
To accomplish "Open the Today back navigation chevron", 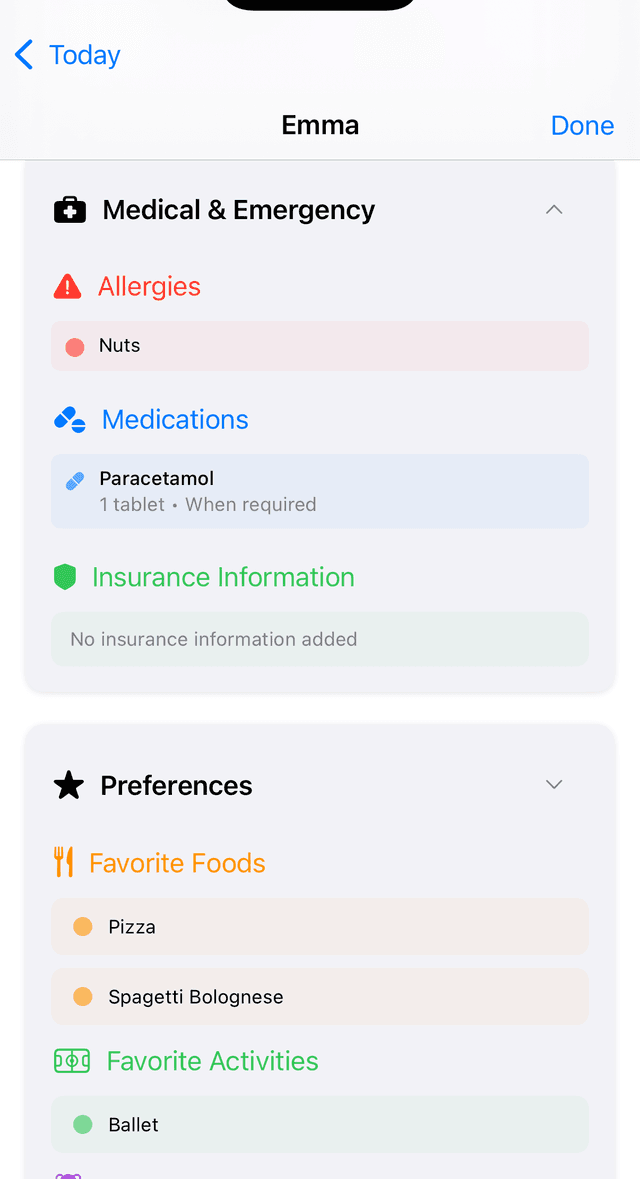I will click(x=22, y=55).
